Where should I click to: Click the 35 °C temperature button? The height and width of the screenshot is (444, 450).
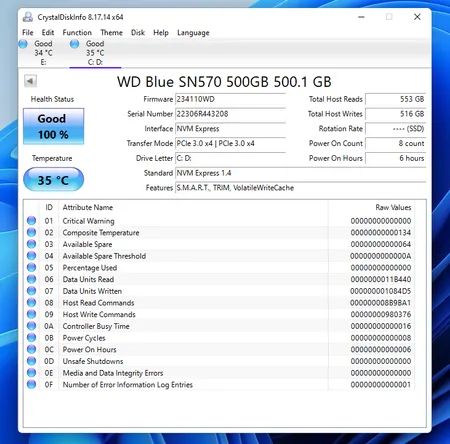[x=53, y=180]
